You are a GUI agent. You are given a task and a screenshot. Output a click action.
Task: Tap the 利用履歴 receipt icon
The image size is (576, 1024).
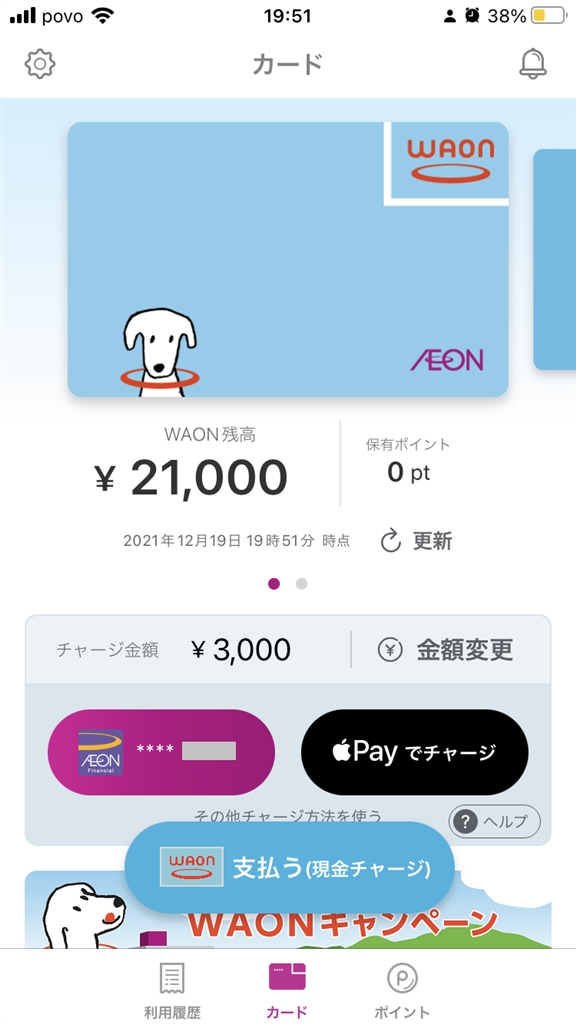tap(172, 978)
